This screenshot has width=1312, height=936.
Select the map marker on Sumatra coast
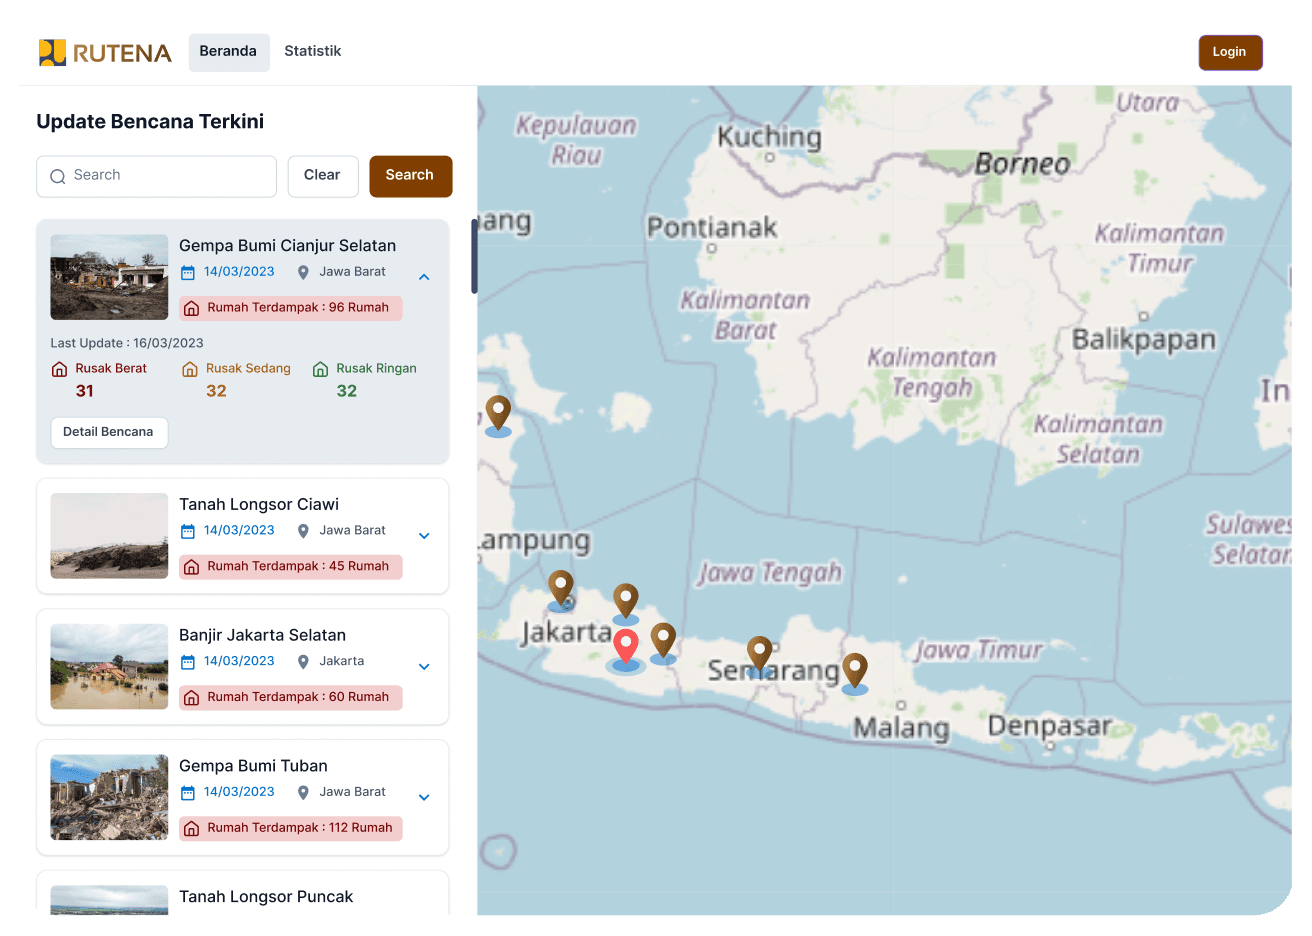[498, 414]
